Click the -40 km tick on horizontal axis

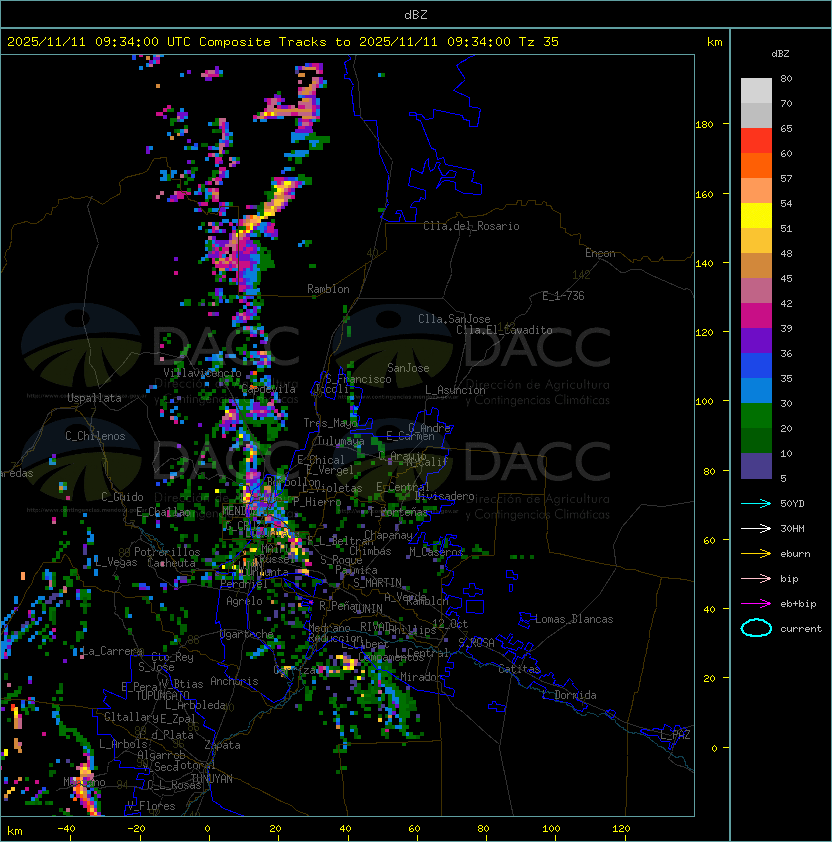[x=66, y=829]
